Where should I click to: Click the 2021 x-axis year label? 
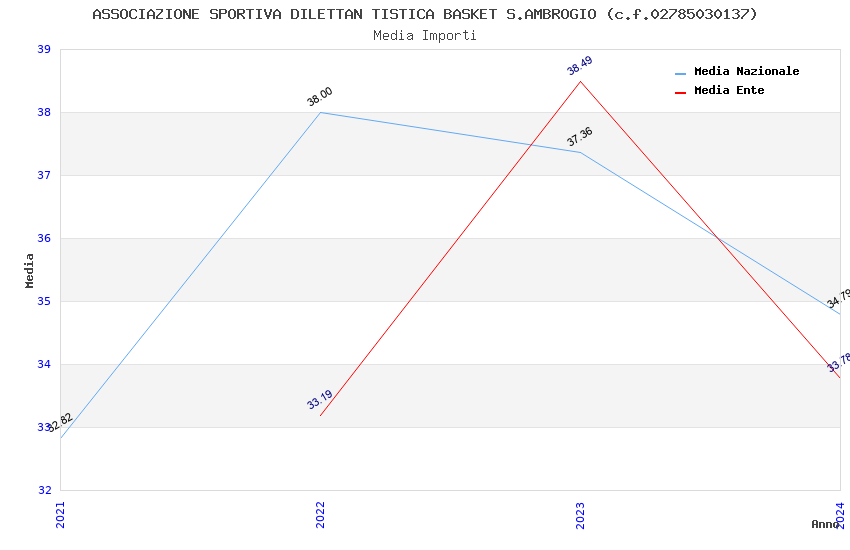coord(60,514)
